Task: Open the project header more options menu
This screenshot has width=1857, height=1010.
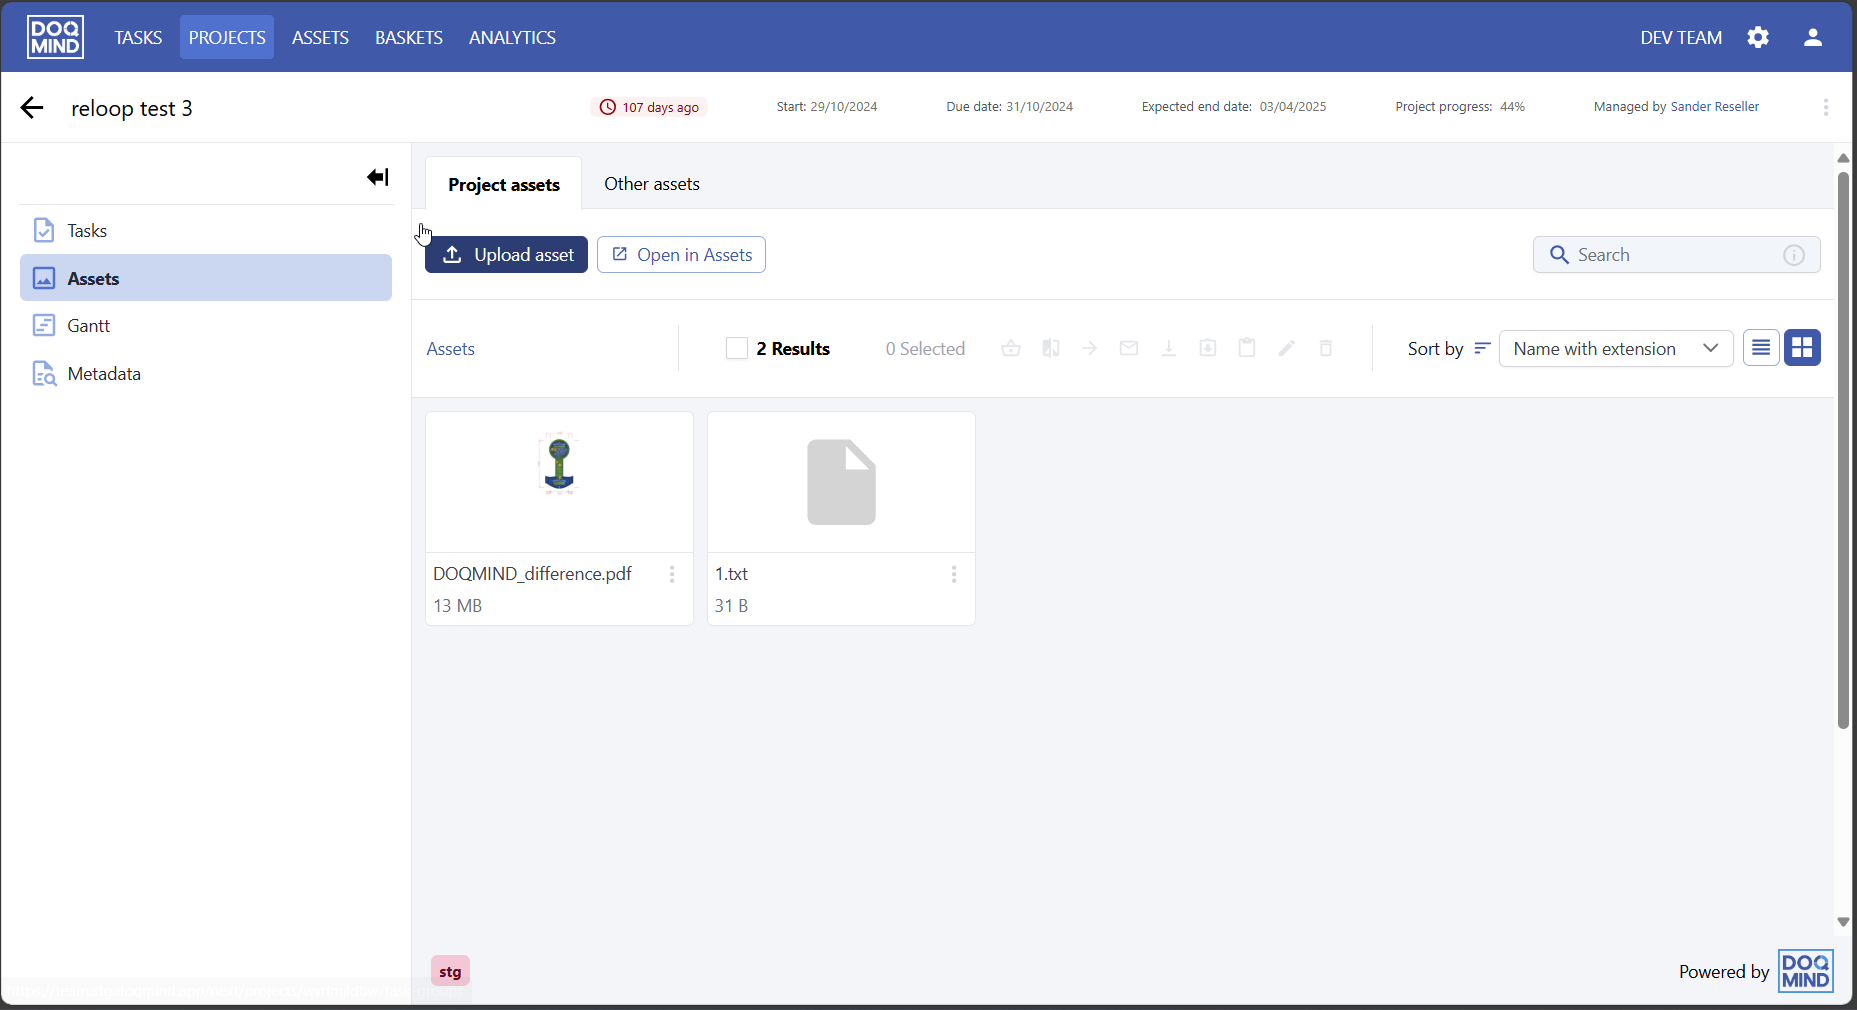Action: click(1825, 107)
